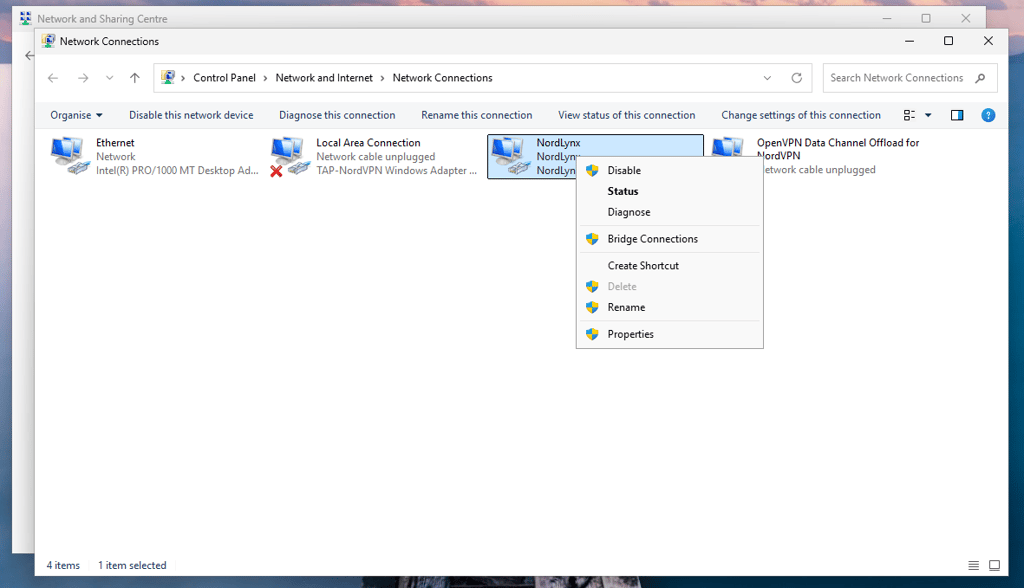Select the Ethernet adapter icon
This screenshot has height=588, width=1024.
[70, 156]
